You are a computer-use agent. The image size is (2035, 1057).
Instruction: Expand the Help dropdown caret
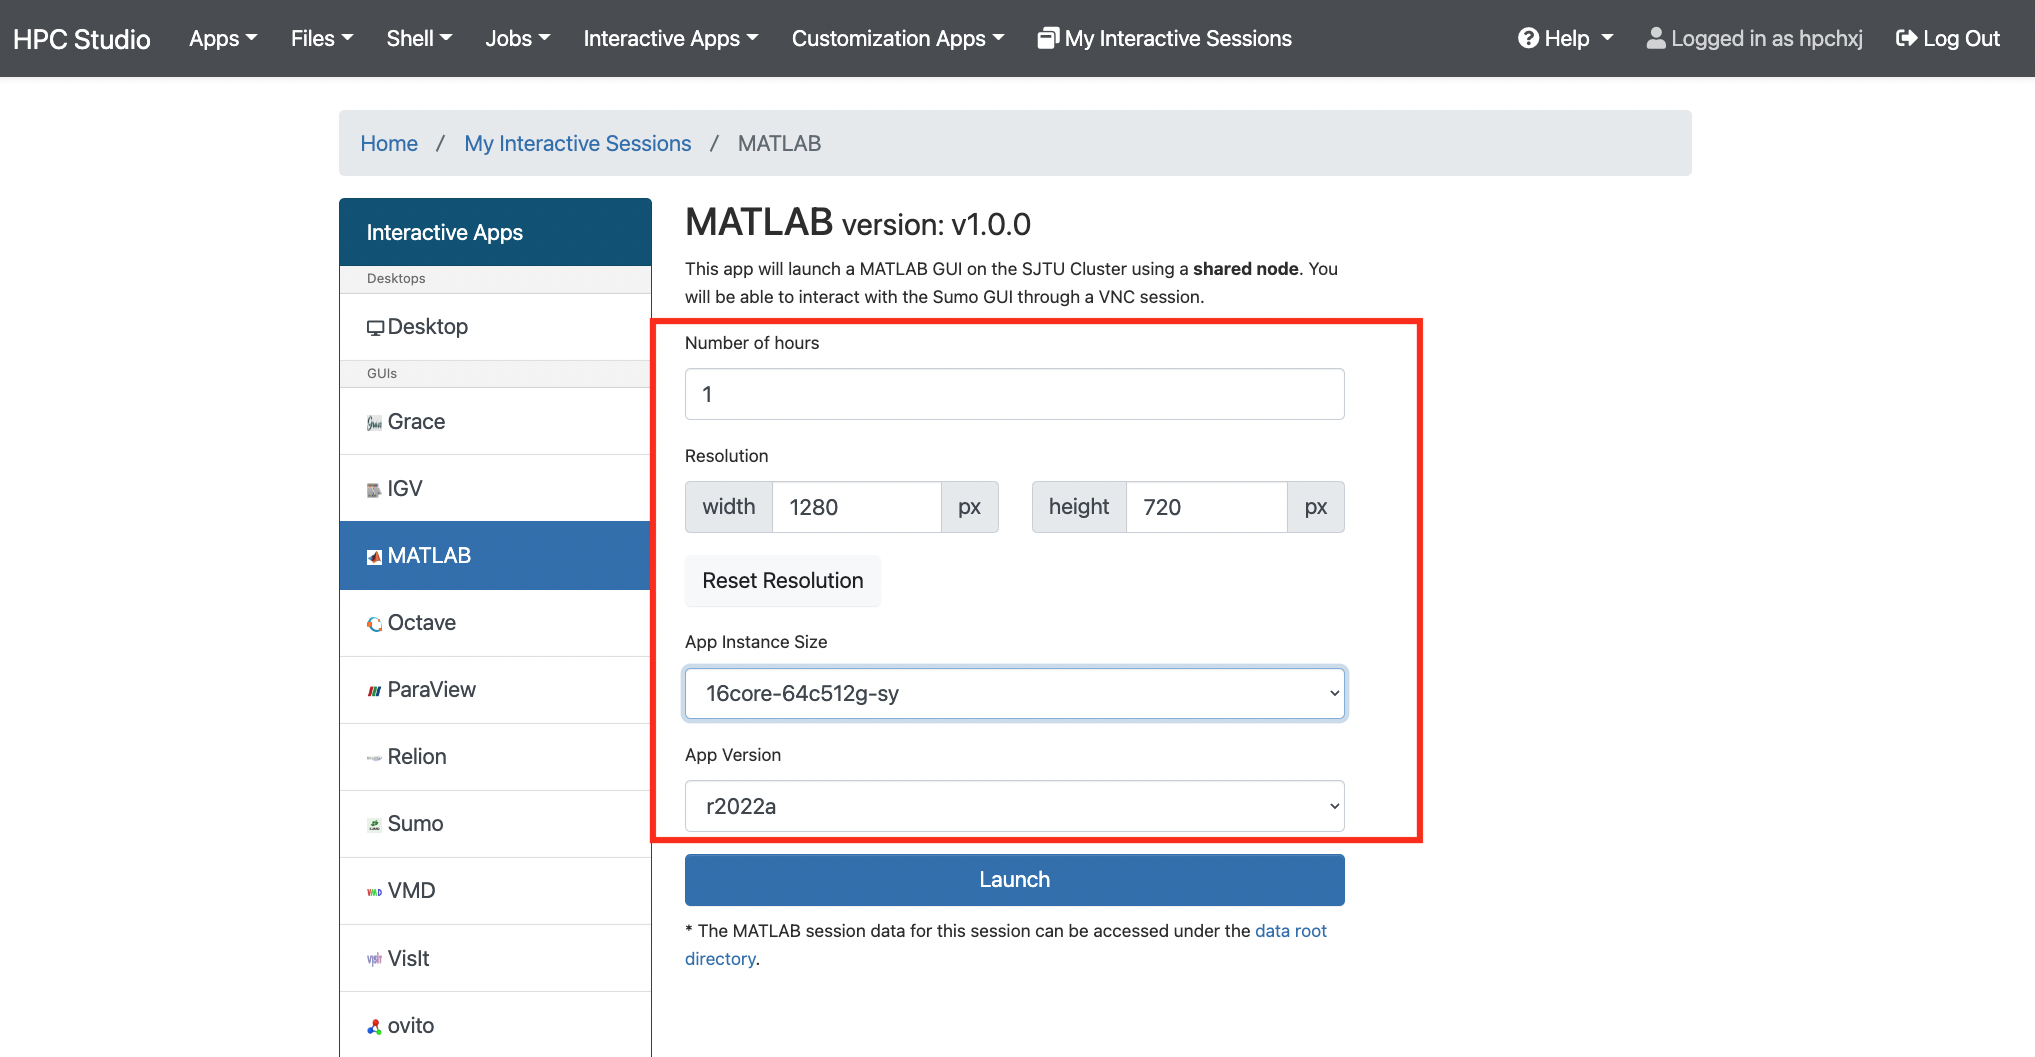click(x=1607, y=38)
